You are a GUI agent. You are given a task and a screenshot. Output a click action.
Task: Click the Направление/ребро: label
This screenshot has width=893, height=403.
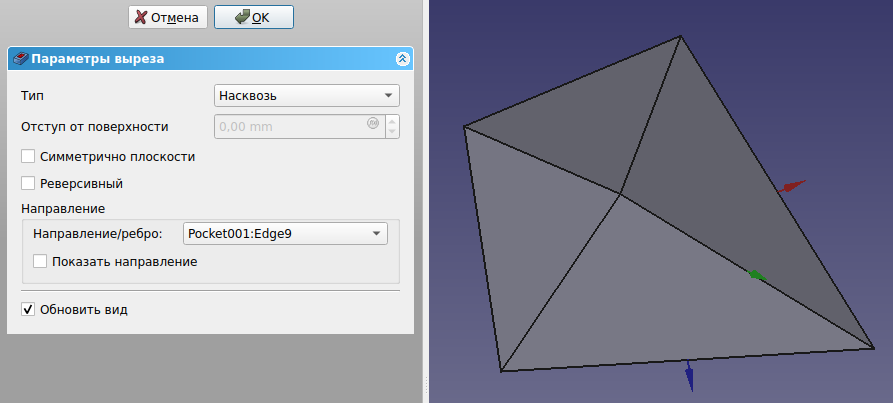click(x=98, y=233)
